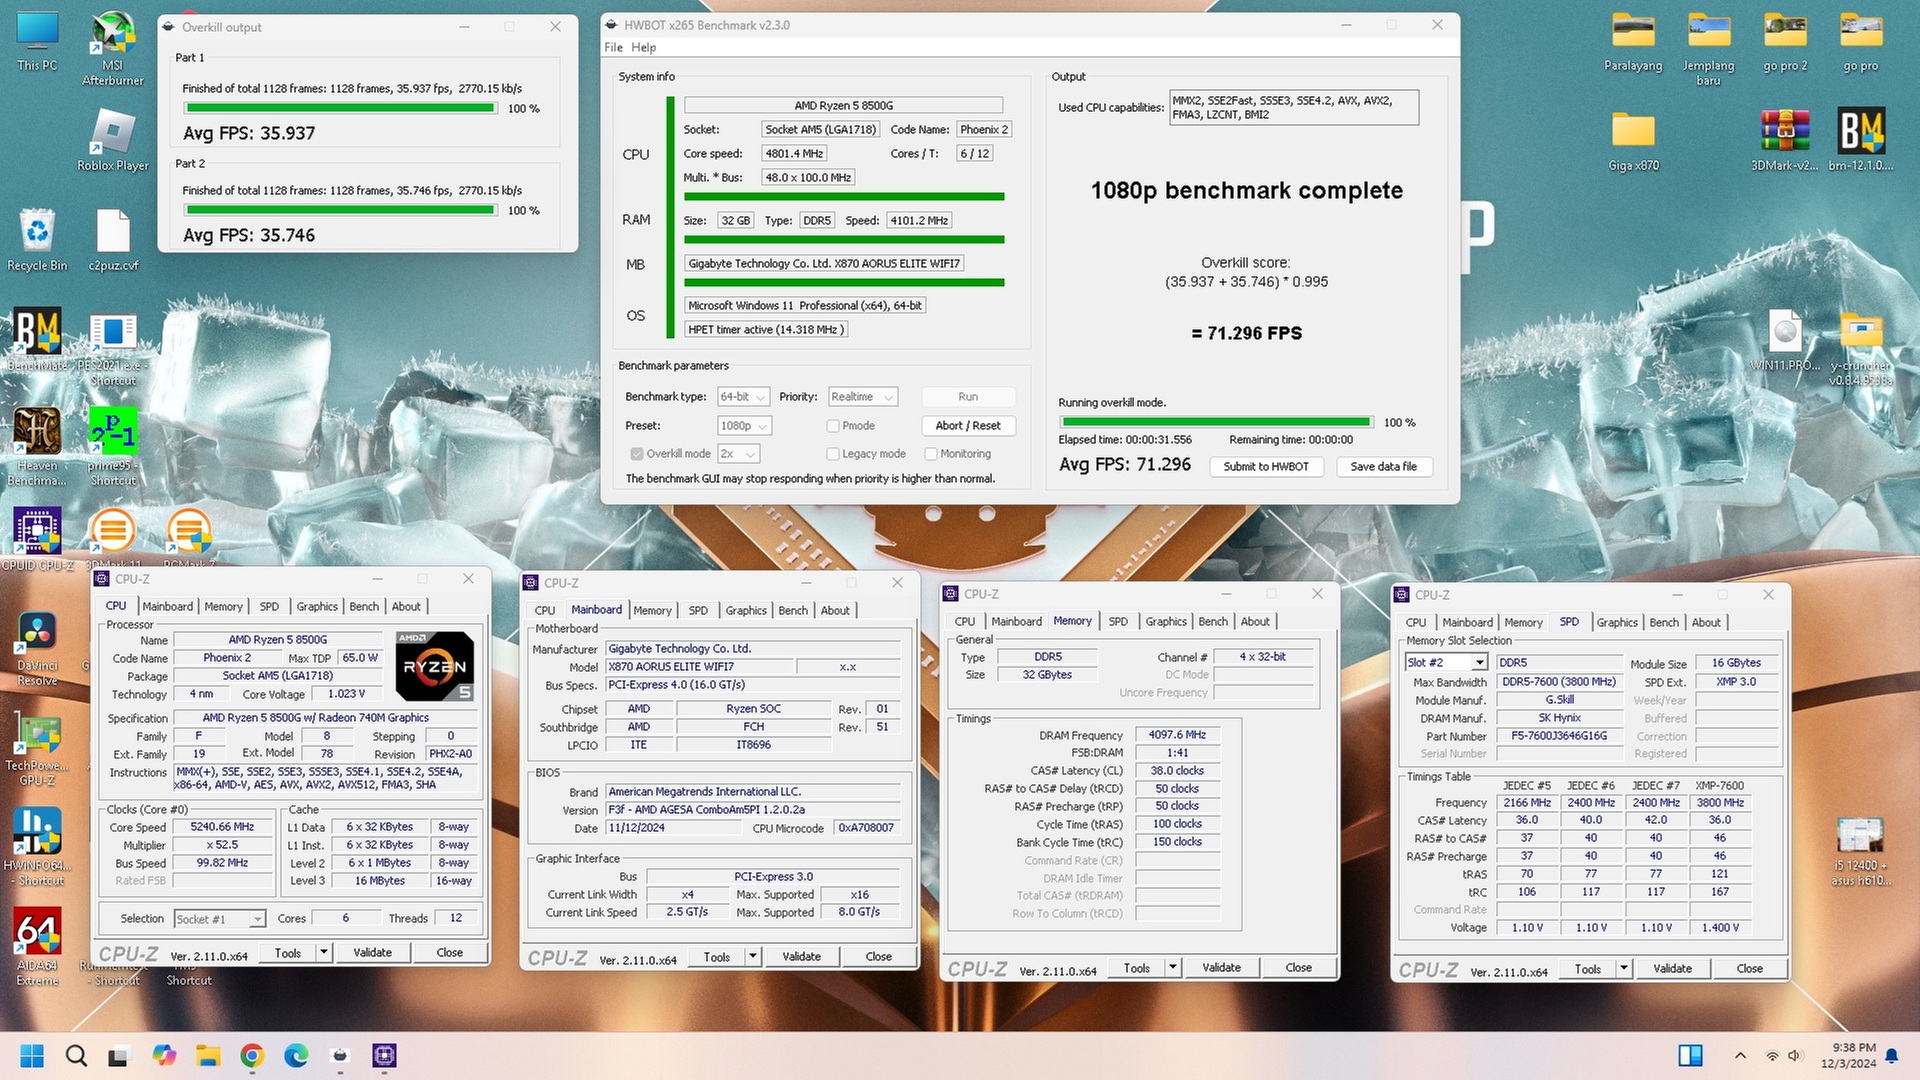Screen dimensions: 1920x1080
Task: Click Overkill Part 2 progress bar
Action: coord(341,210)
